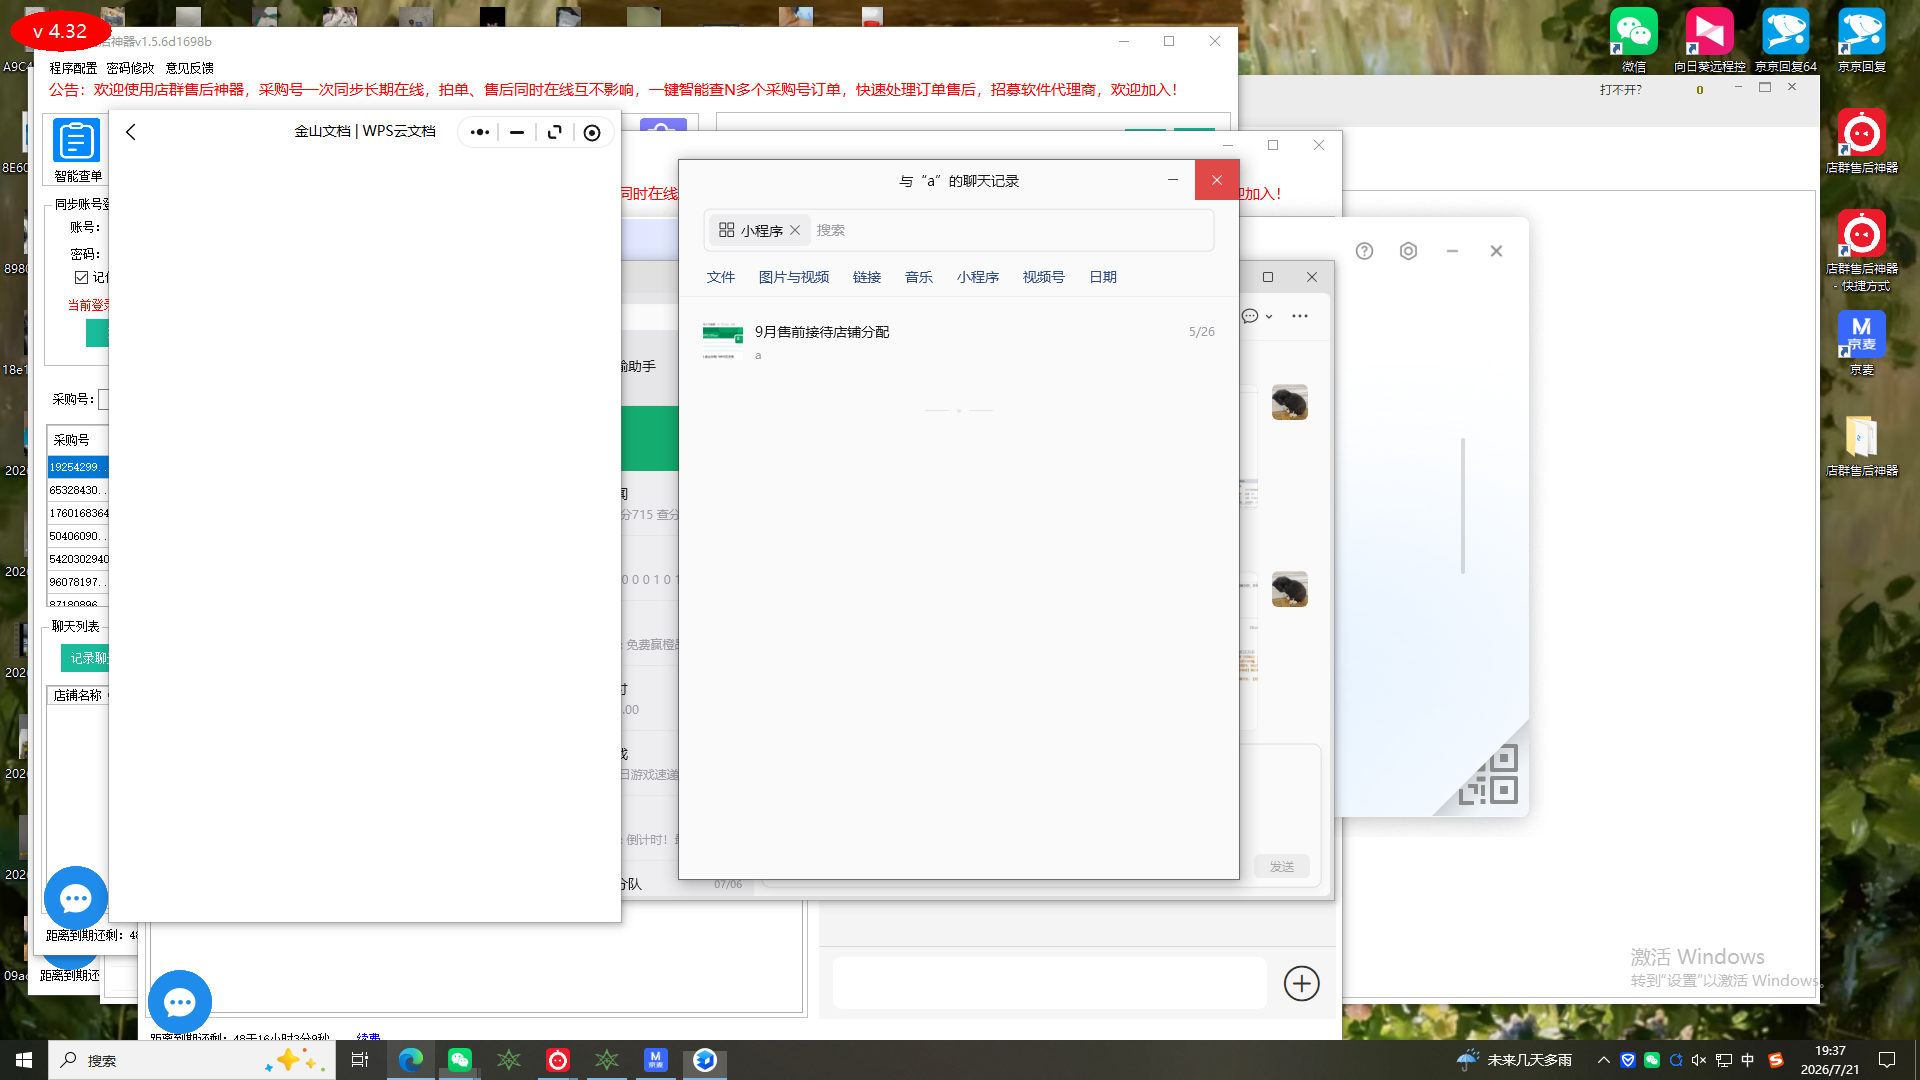Select purchase row 65328430
The width and height of the screenshot is (1920, 1080).
tap(78, 490)
